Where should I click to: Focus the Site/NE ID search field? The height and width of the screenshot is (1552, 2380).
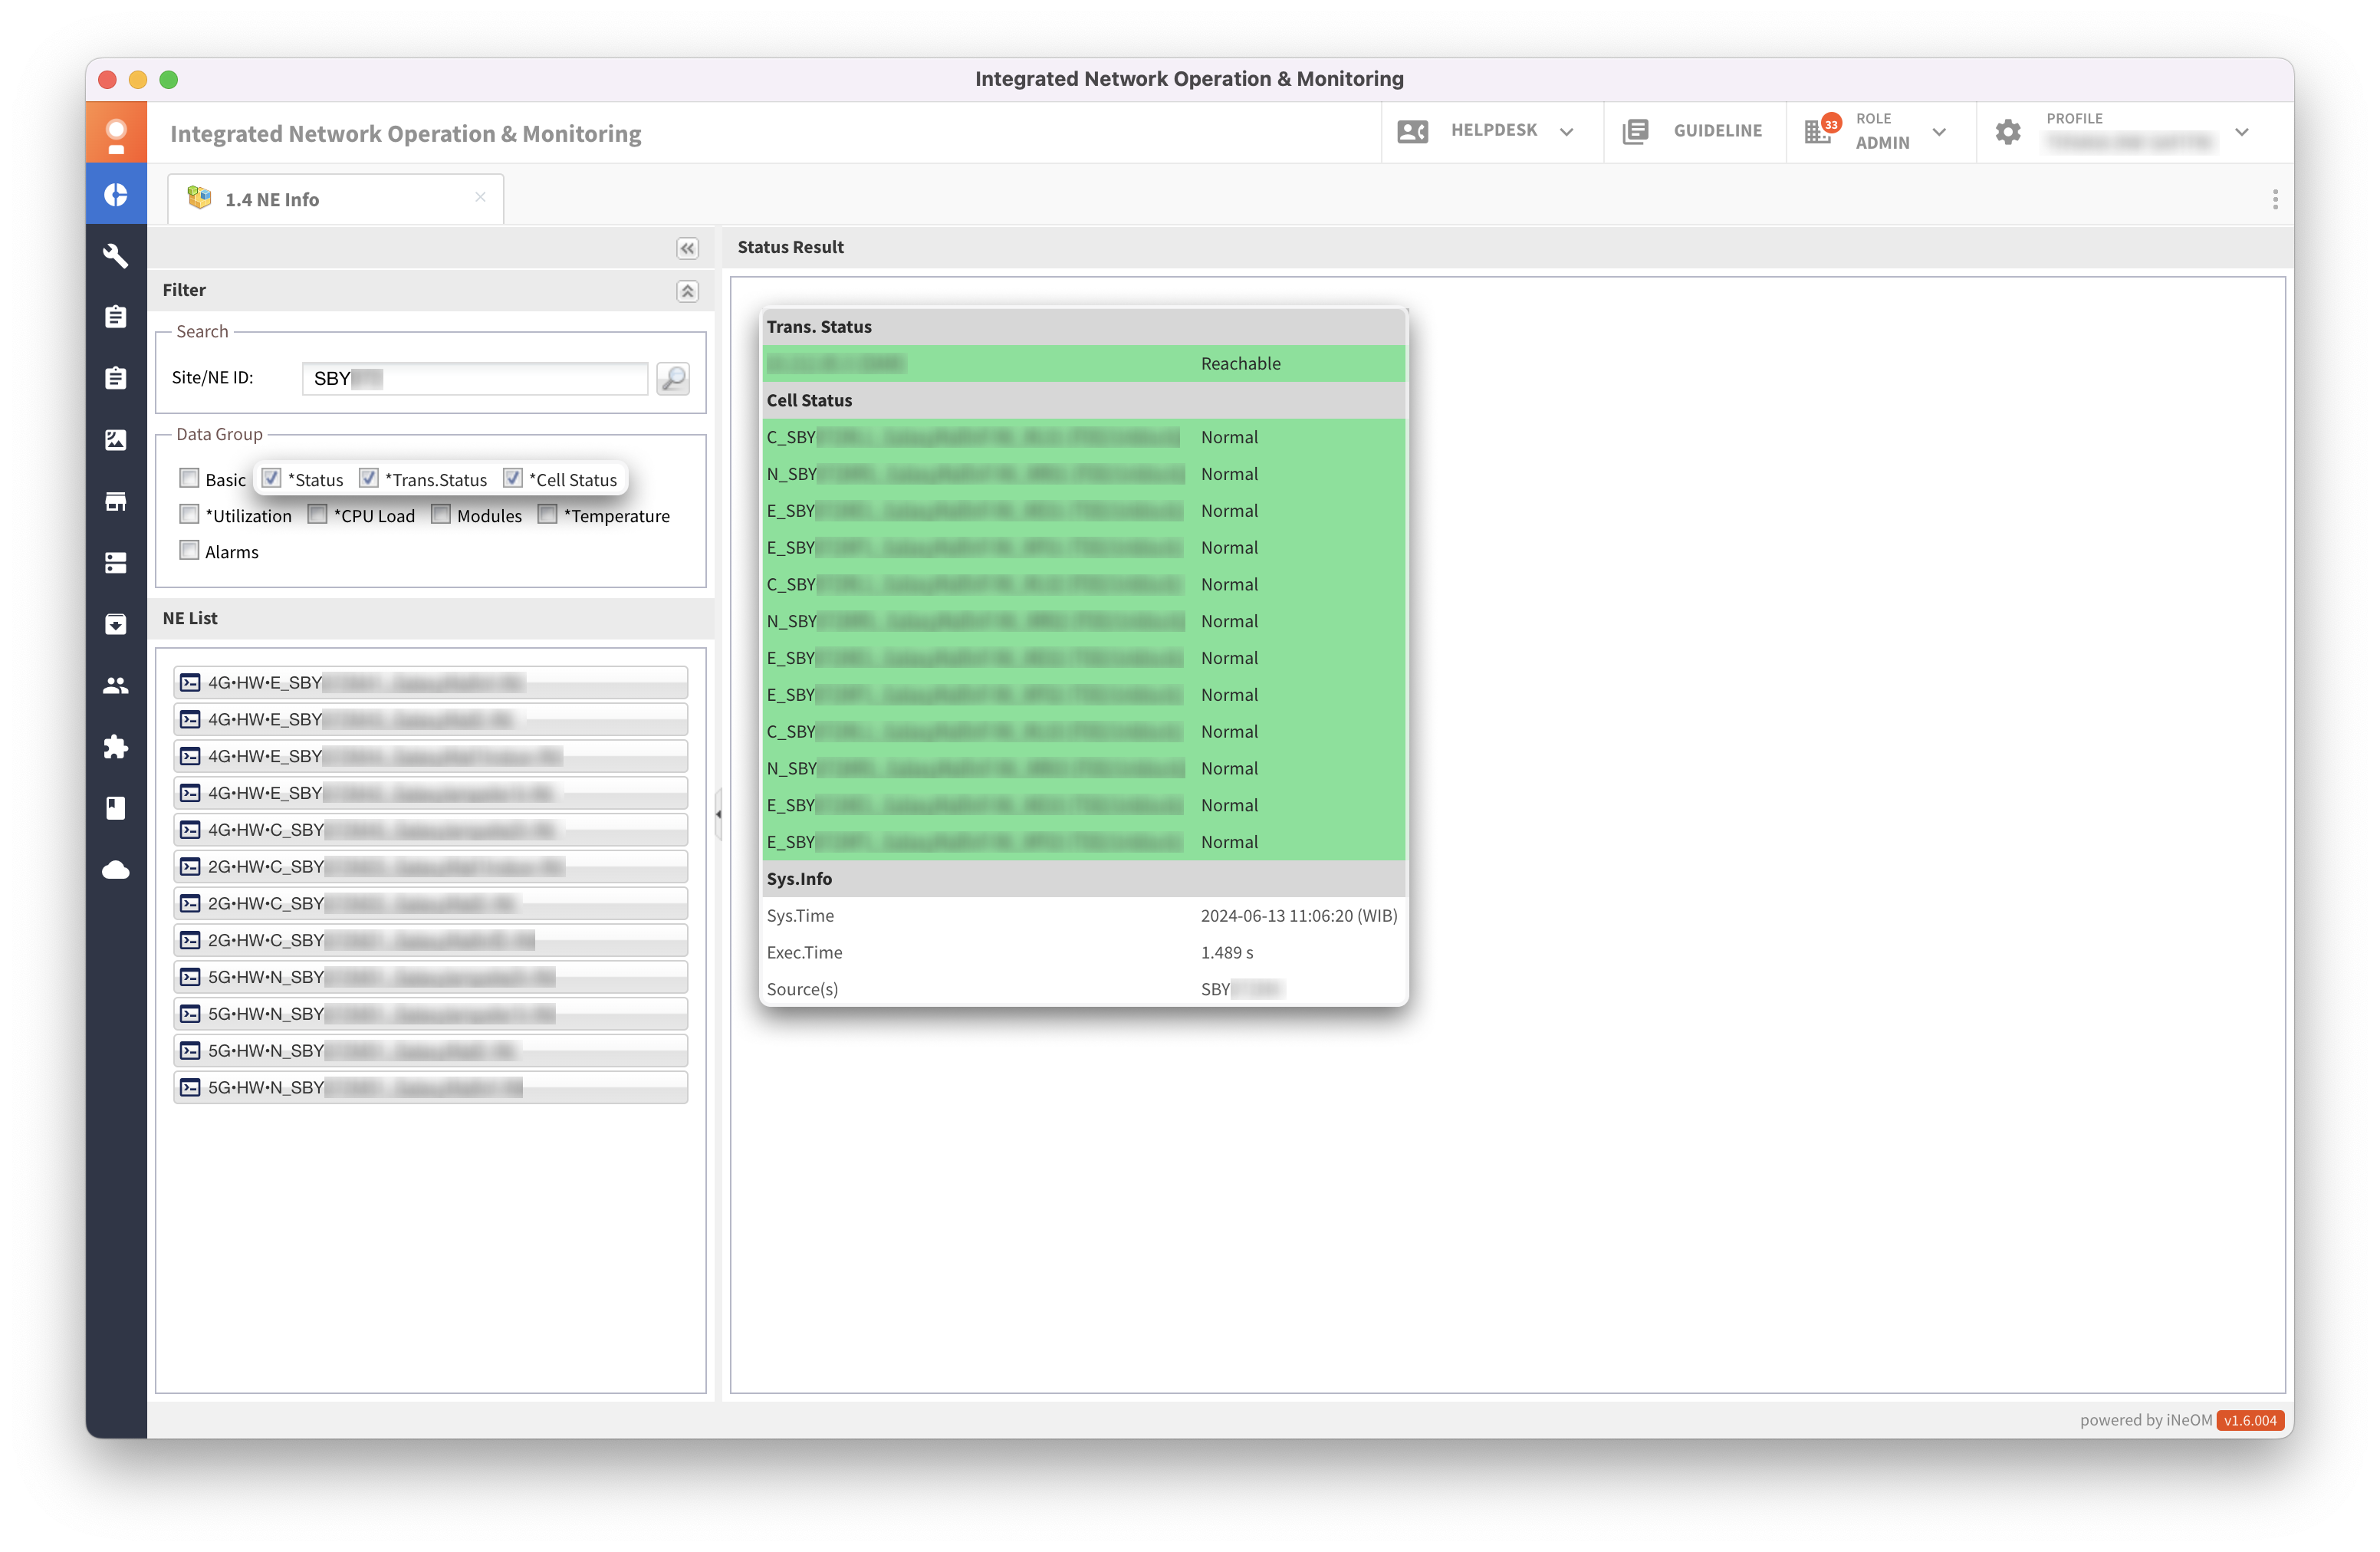tap(475, 378)
